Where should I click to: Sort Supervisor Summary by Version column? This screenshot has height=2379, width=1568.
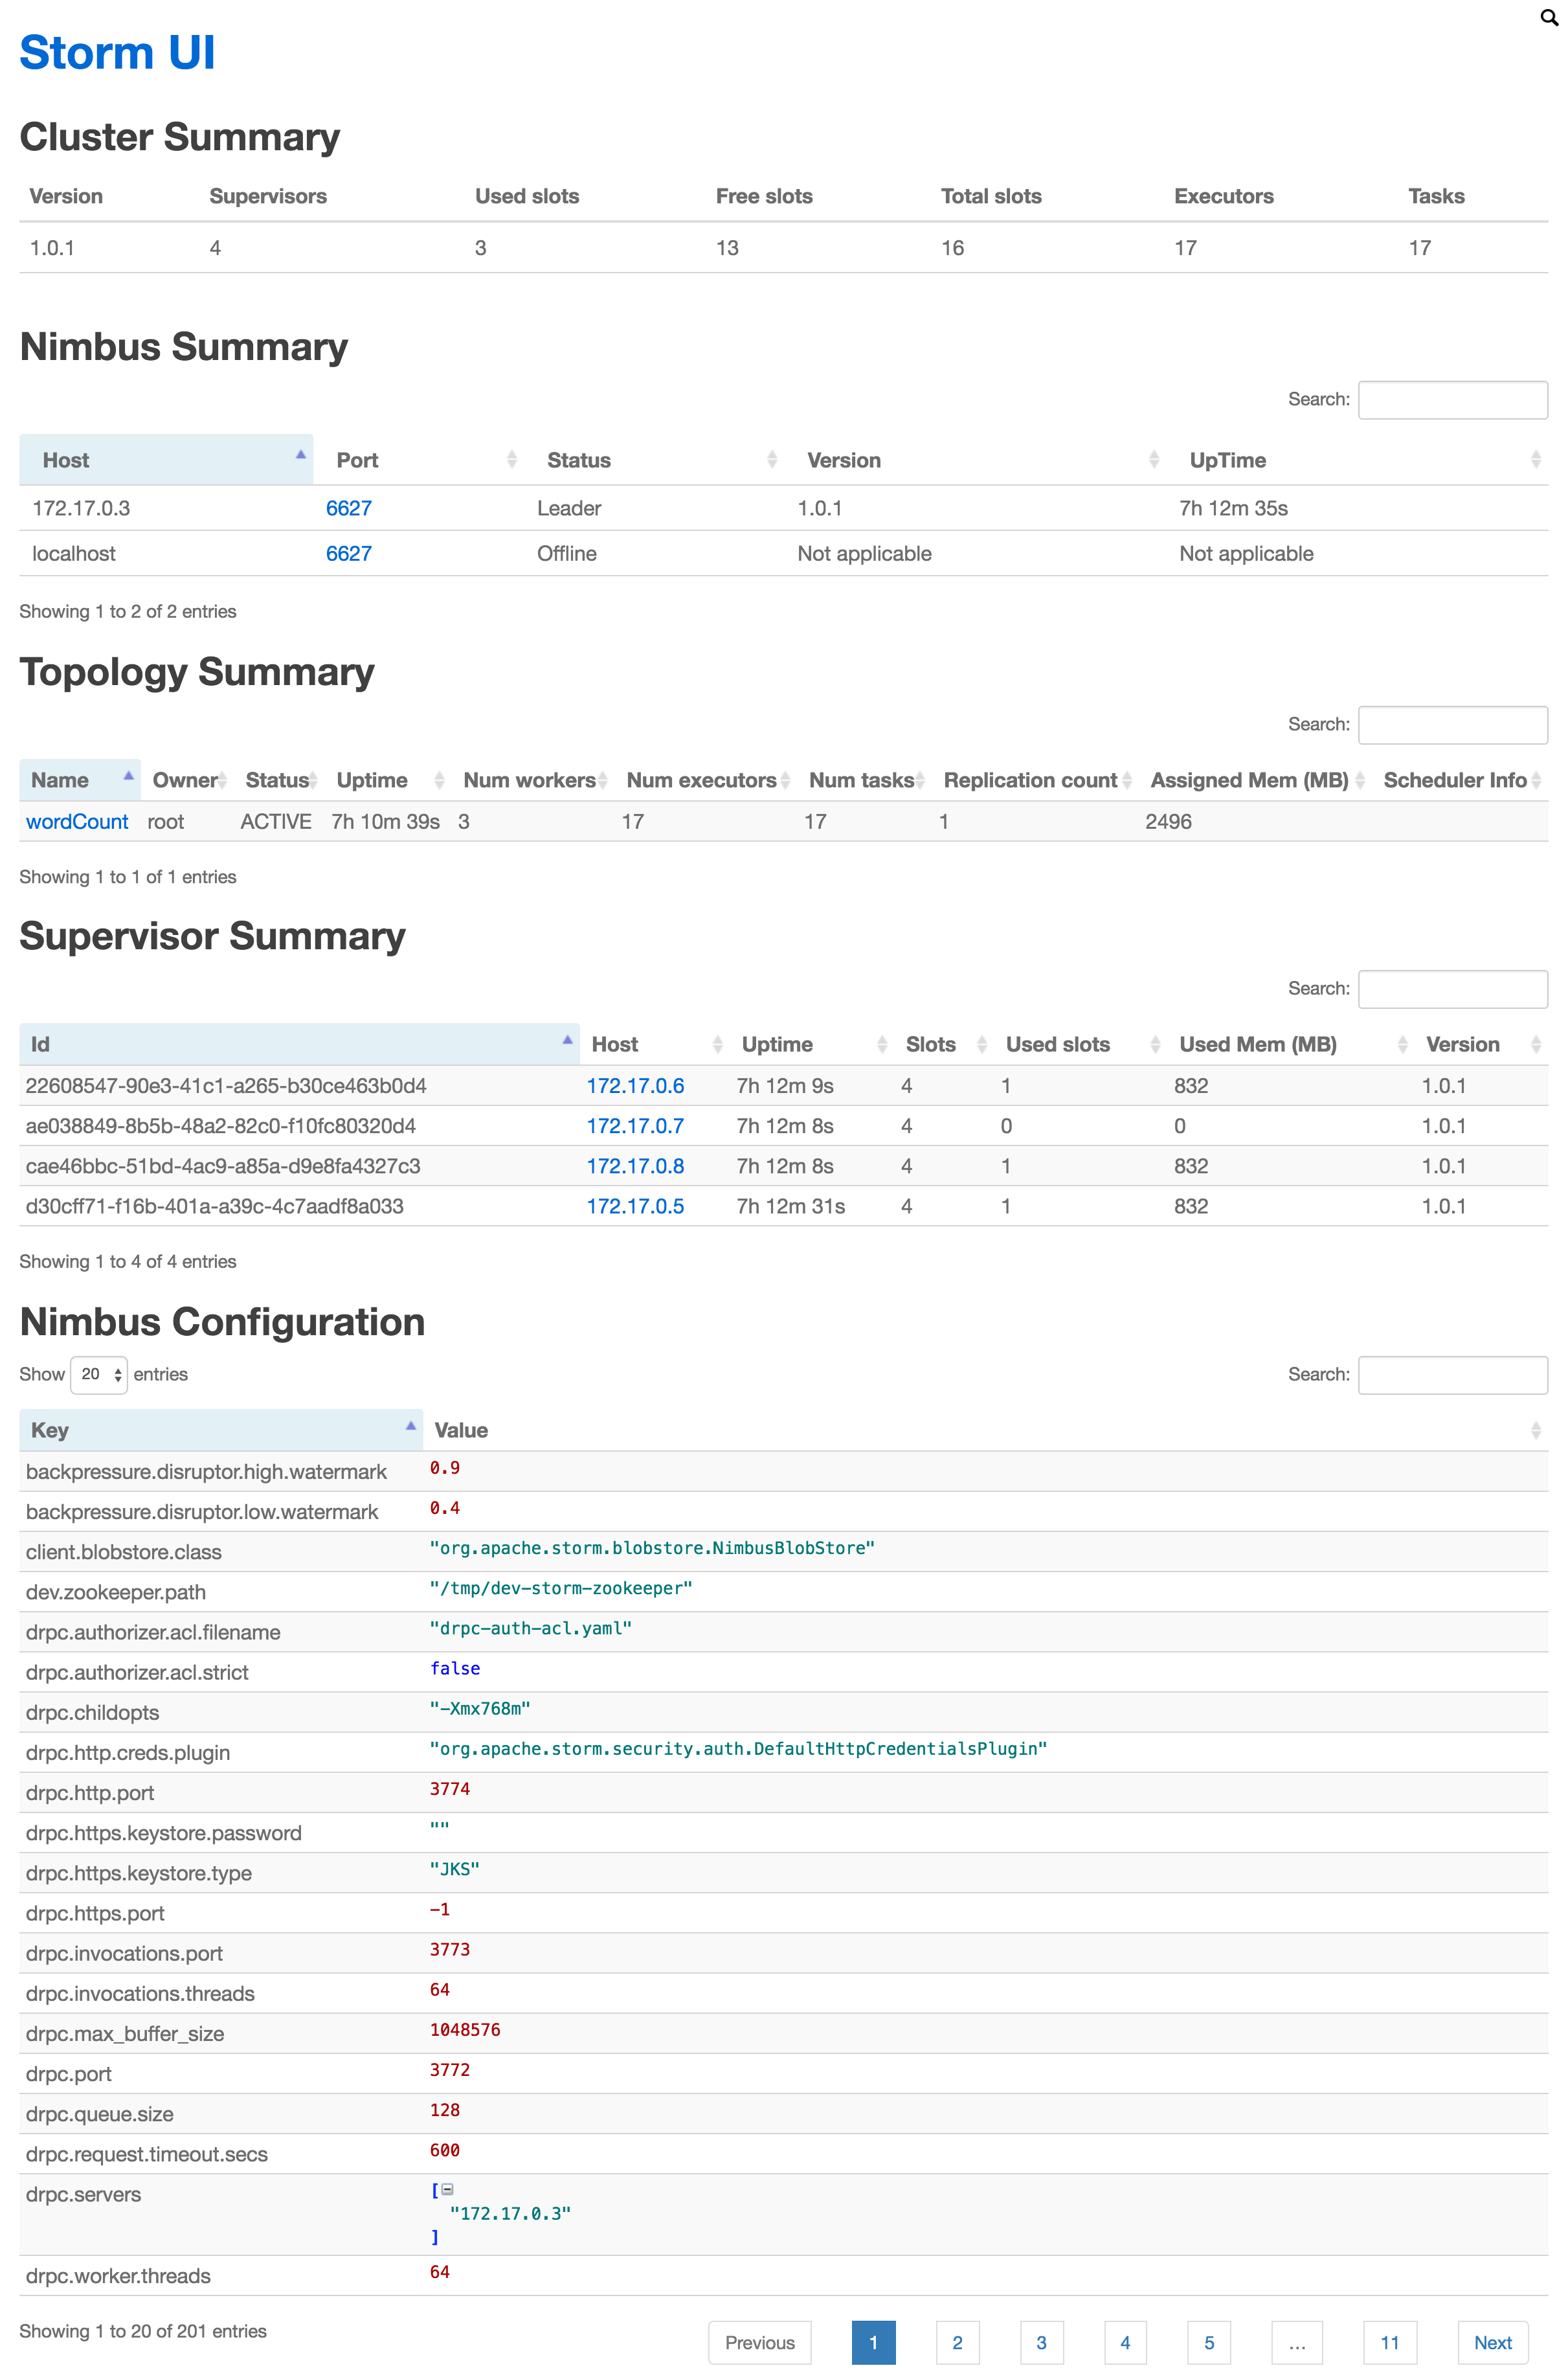click(x=1482, y=1044)
